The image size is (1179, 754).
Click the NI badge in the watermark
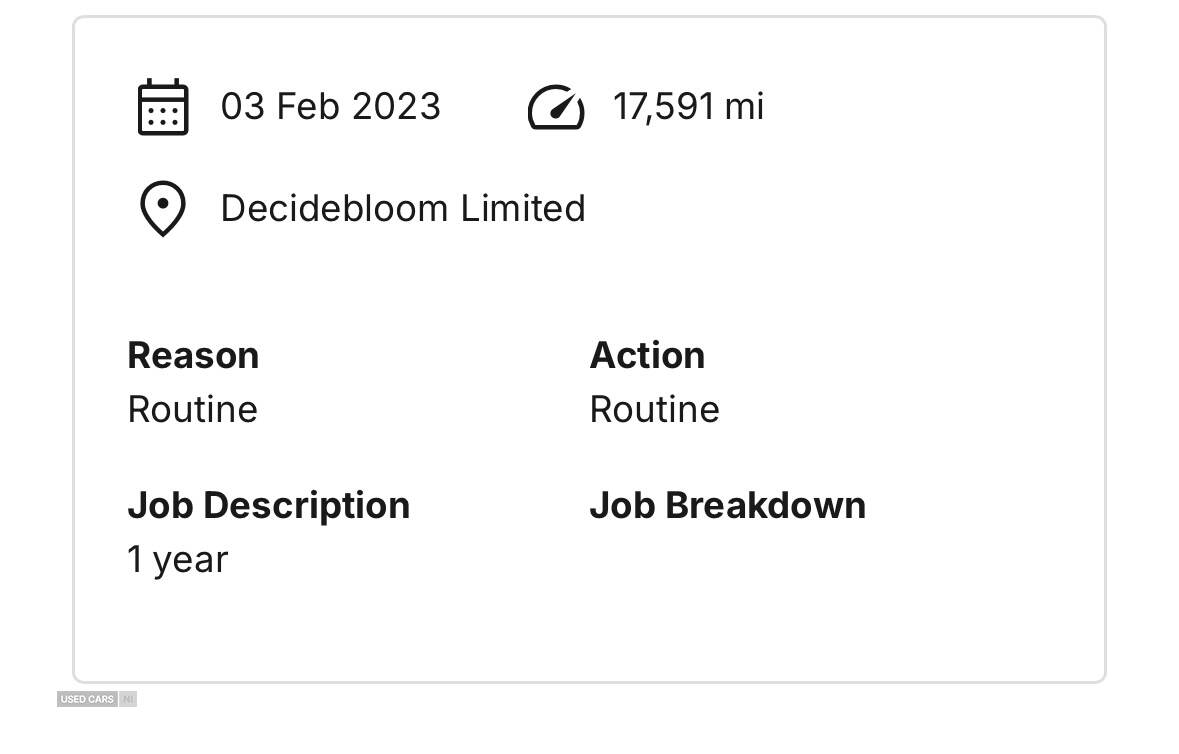128,699
